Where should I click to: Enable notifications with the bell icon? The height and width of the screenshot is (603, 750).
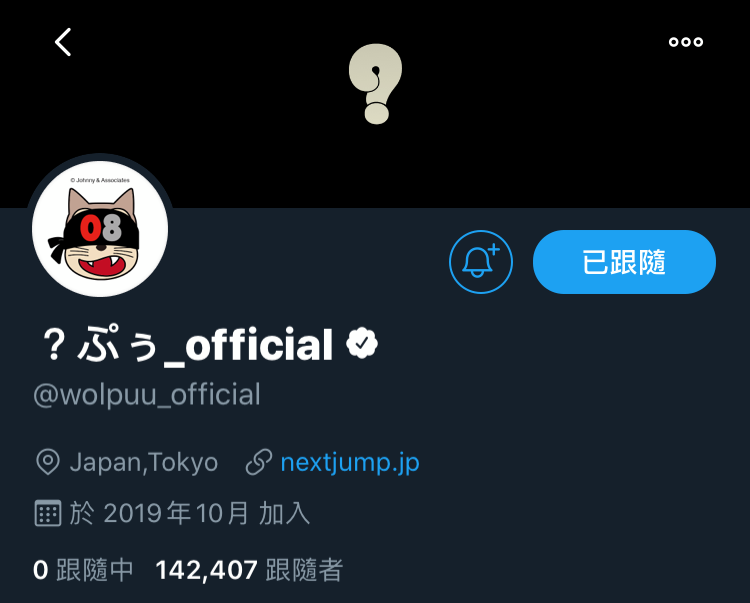point(481,262)
